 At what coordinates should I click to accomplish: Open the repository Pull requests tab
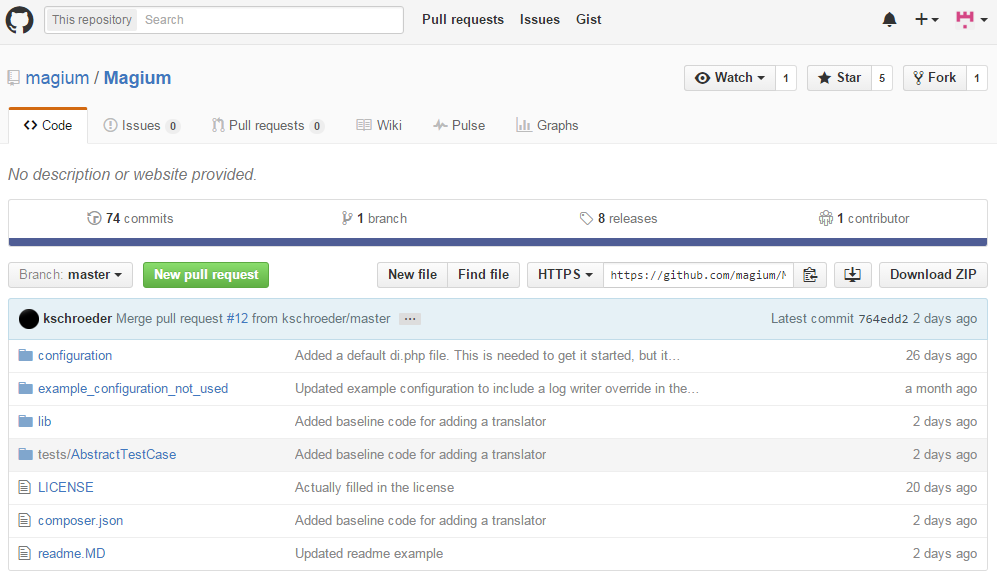click(268, 125)
